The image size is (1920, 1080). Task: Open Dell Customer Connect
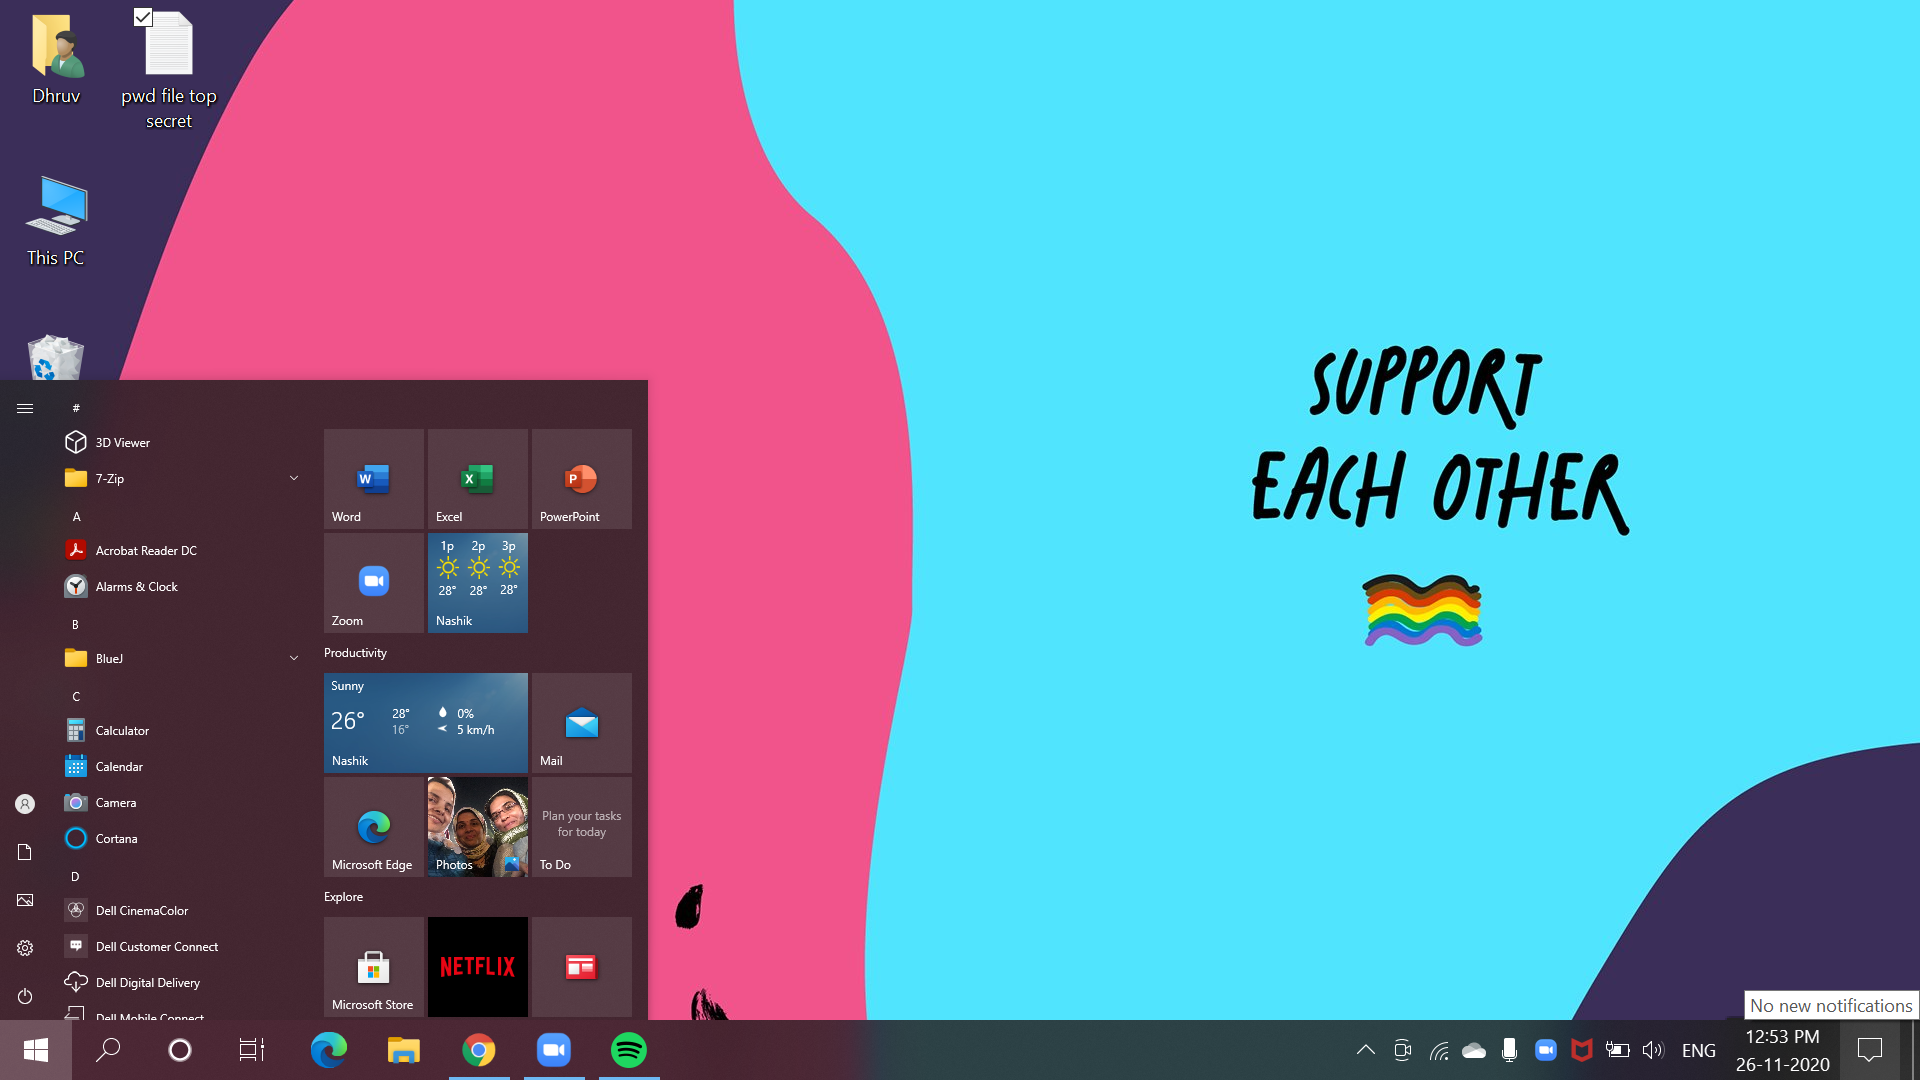pyautogui.click(x=182, y=946)
